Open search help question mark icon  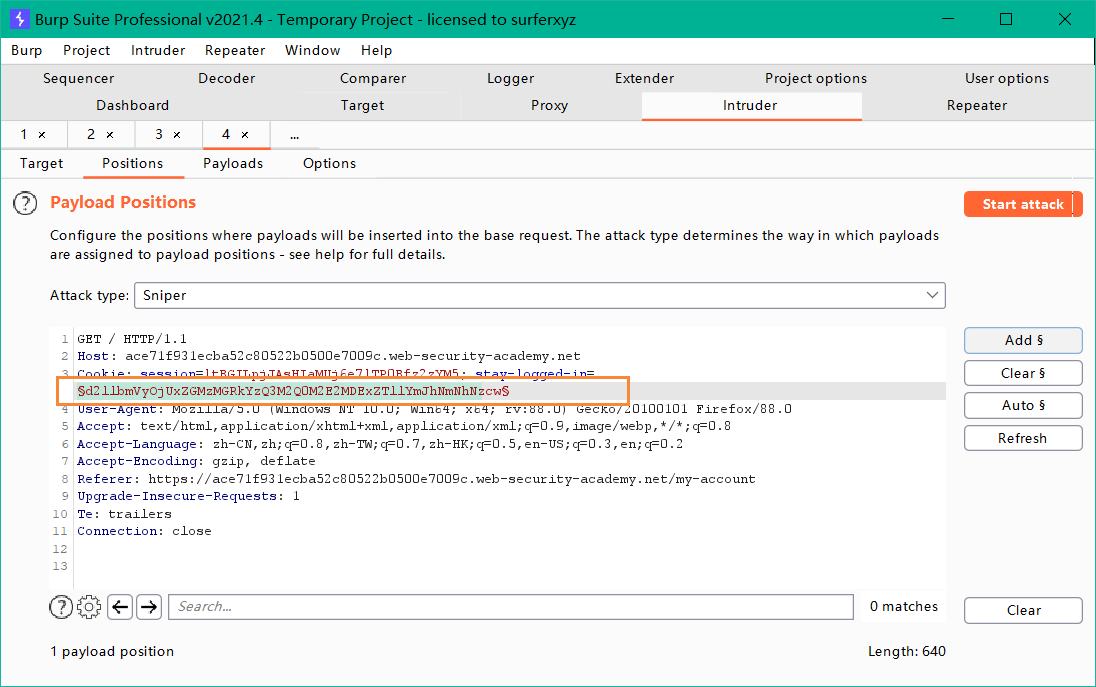click(x=61, y=607)
